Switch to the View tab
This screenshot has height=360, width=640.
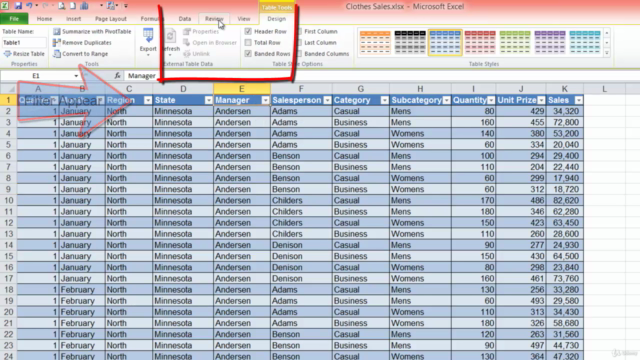coord(244,19)
